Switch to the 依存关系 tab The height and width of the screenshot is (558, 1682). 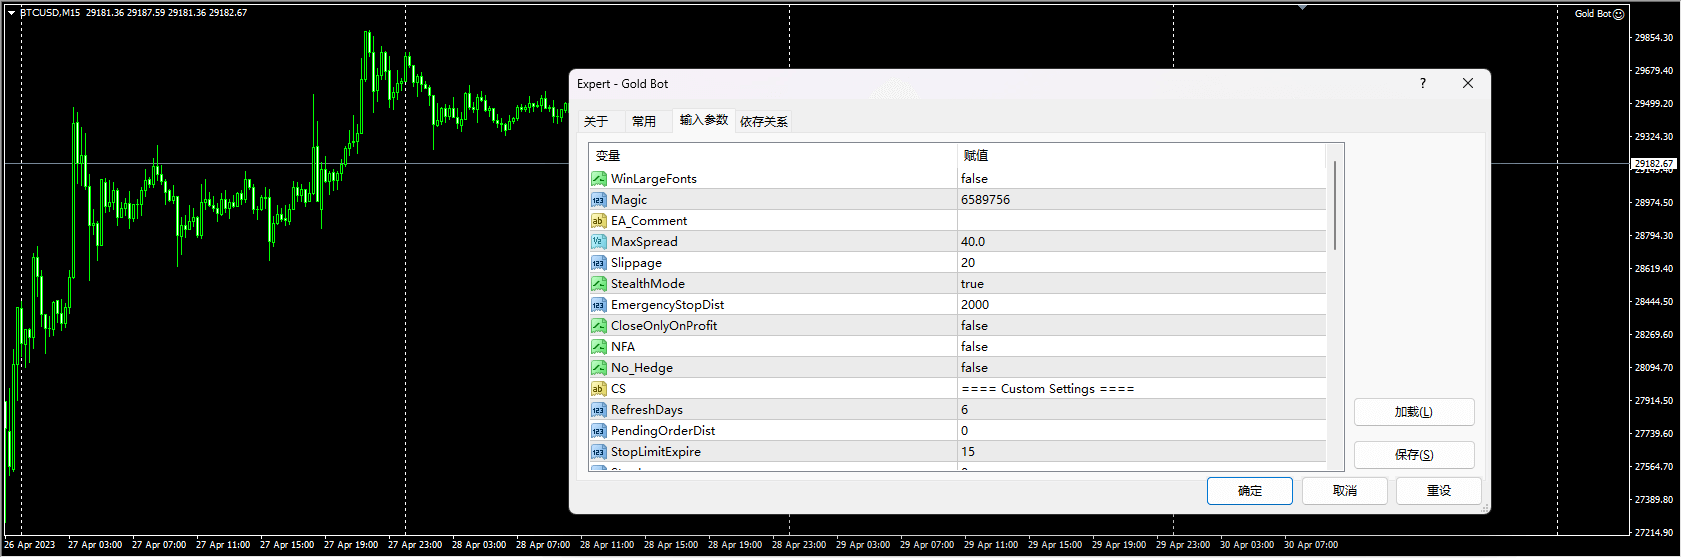(x=763, y=122)
